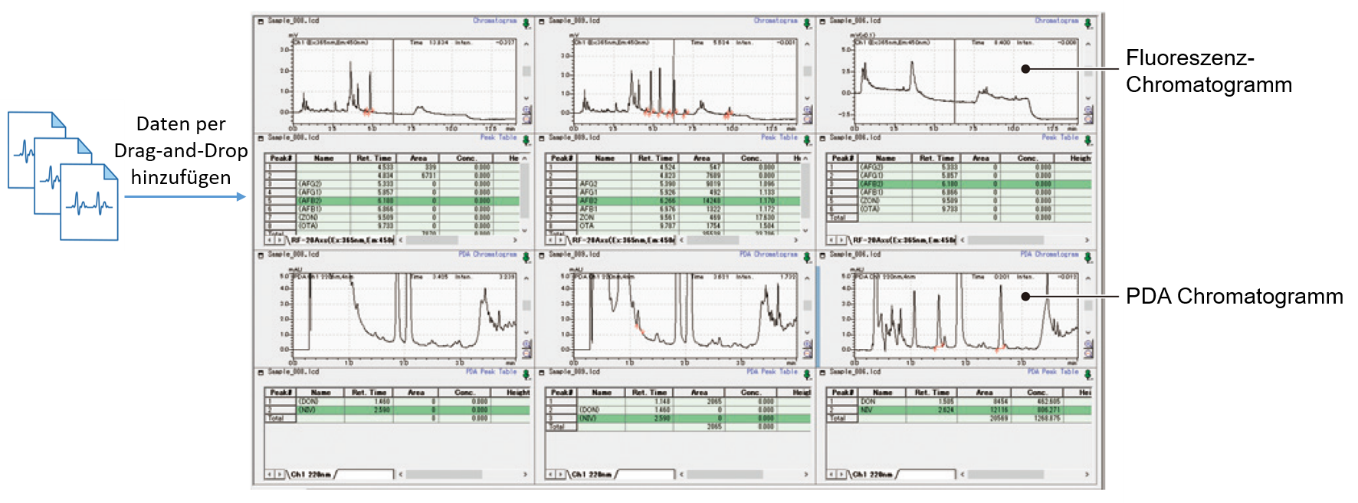
Task: Click green pin icon of Sample_006 Chromatogram panel
Action: point(1089,24)
